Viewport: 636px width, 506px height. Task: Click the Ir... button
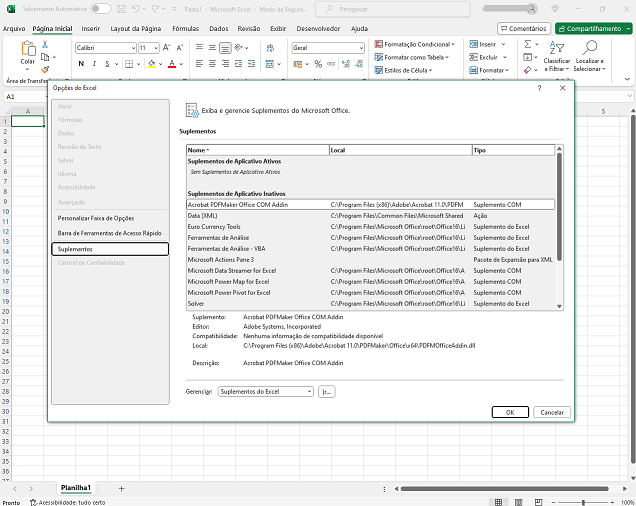[x=327, y=392]
